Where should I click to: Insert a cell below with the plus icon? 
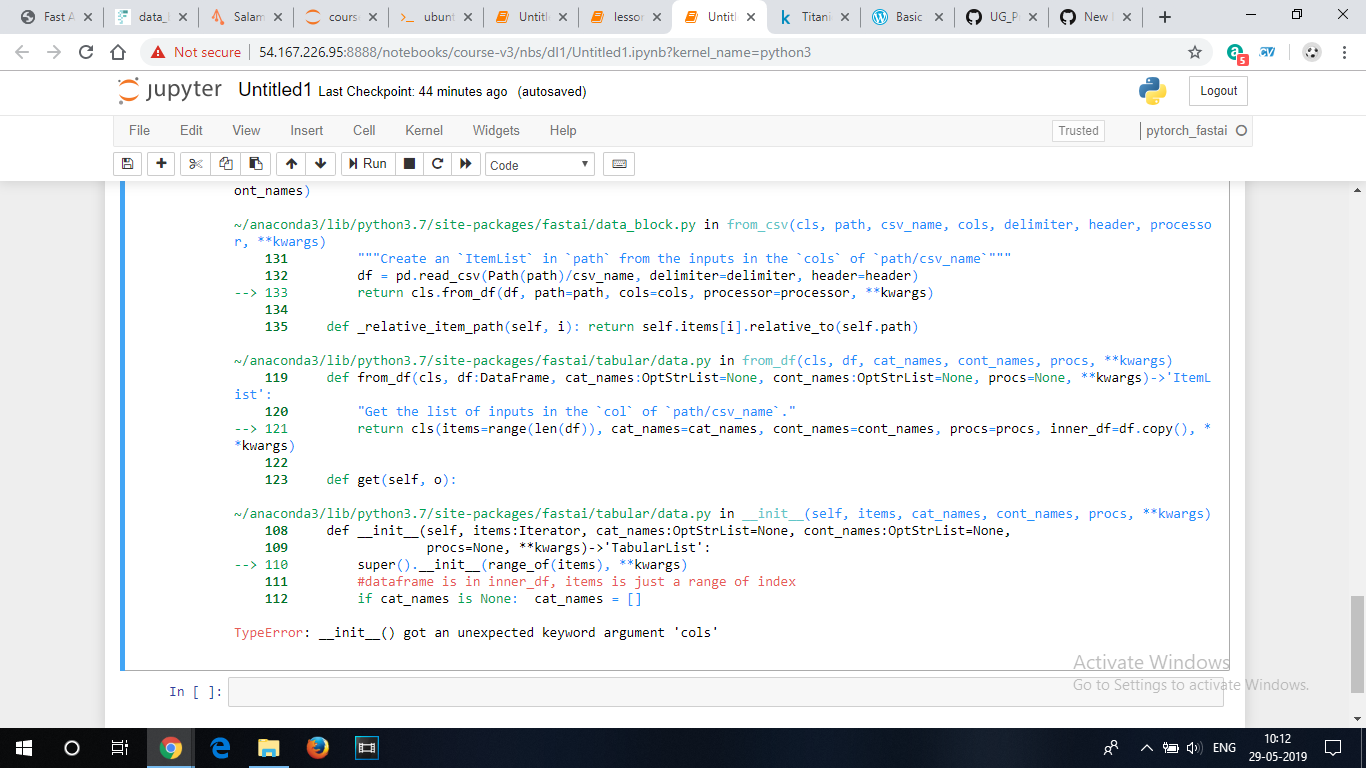pos(161,164)
